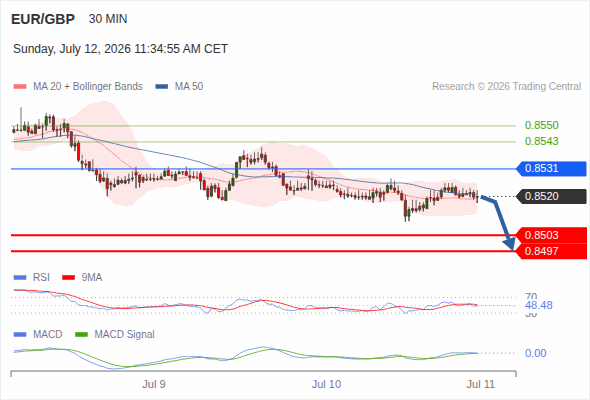Click the Jul 9 time axis label
This screenshot has width=590, height=400.
[154, 384]
